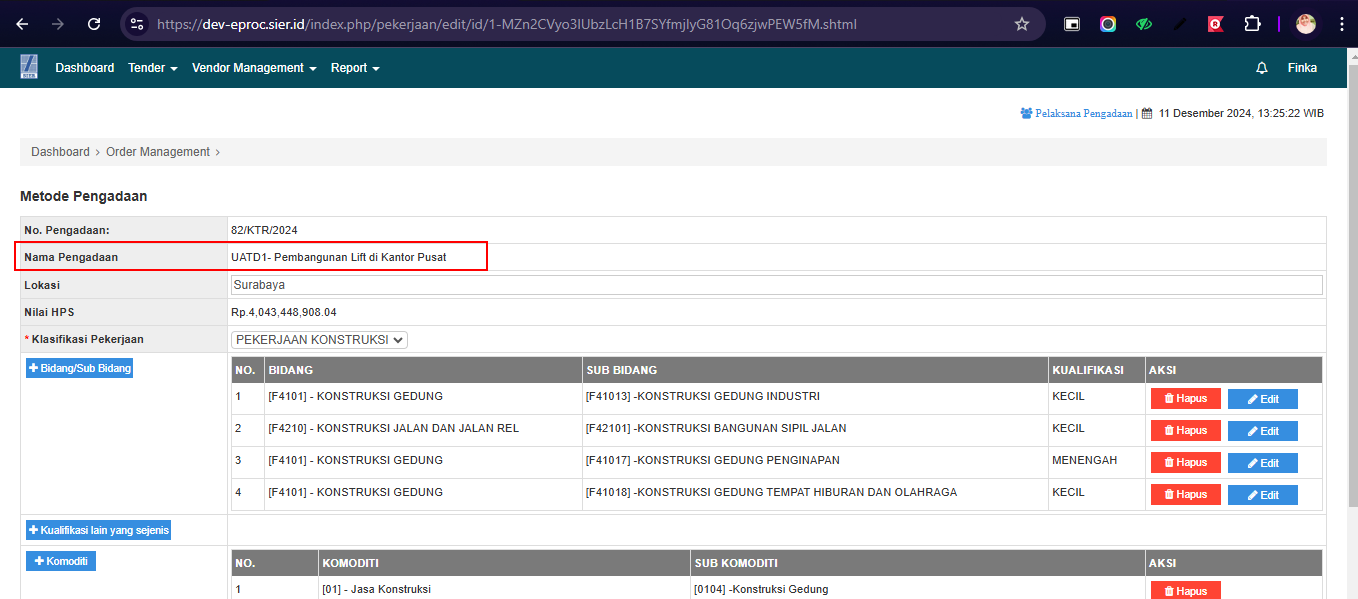Click the Lokasi input field
Viewport: 1358px width, 599px height.
(776, 285)
